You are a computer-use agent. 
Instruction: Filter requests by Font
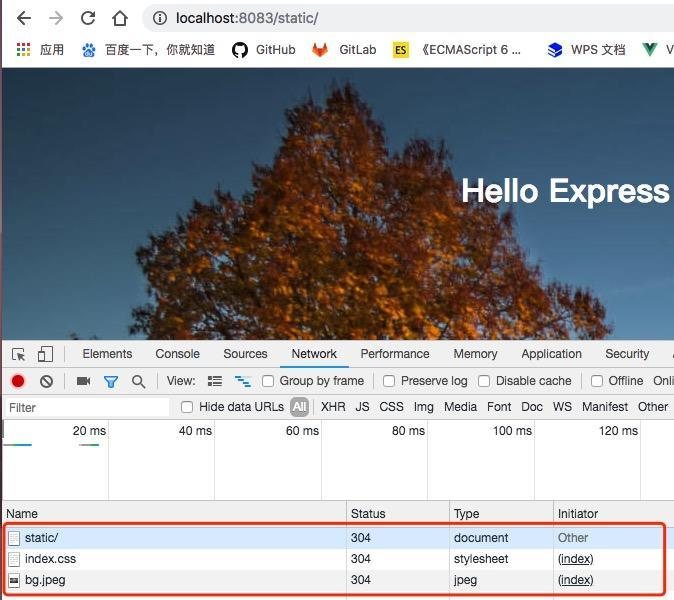click(499, 407)
